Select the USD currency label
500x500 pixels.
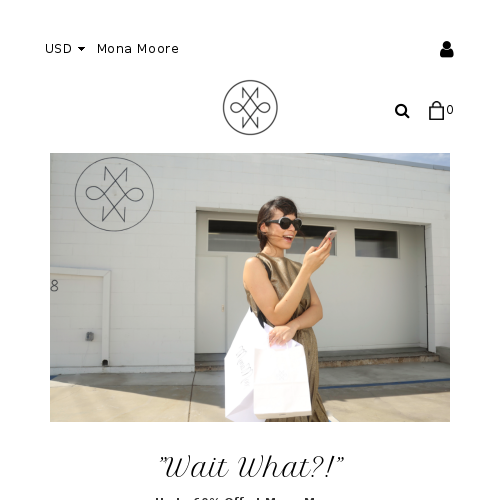pos(58,49)
